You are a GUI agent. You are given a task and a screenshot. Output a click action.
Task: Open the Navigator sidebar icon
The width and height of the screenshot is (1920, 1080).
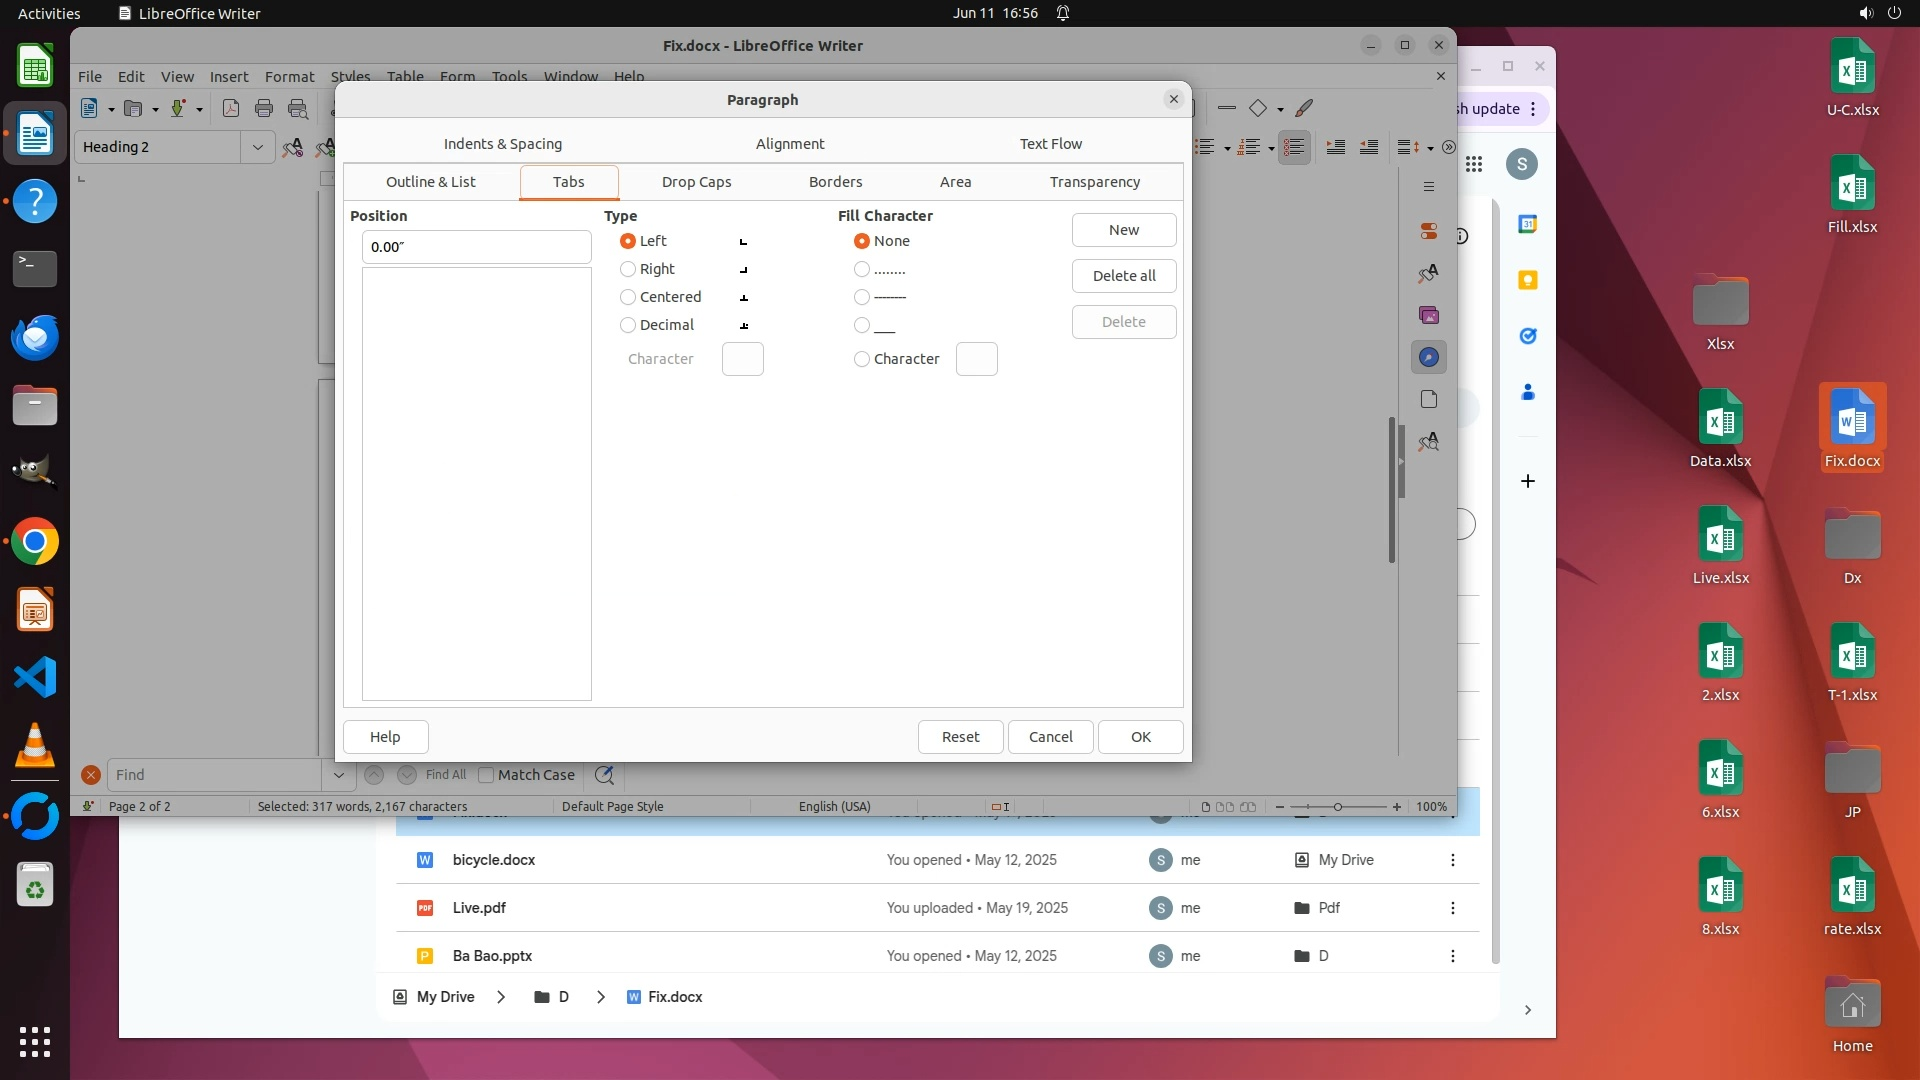tap(1429, 357)
